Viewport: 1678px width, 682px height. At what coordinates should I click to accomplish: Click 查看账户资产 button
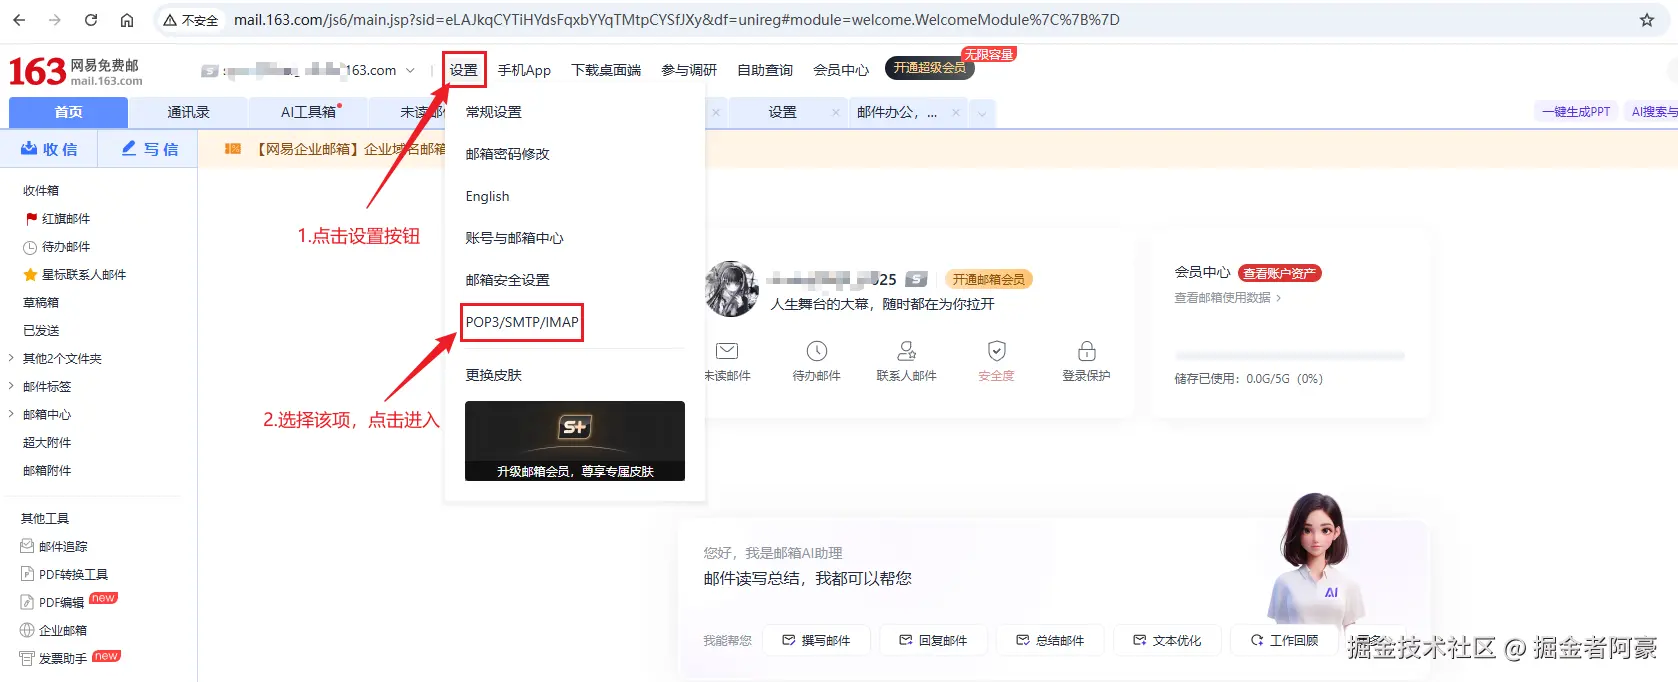tap(1280, 273)
